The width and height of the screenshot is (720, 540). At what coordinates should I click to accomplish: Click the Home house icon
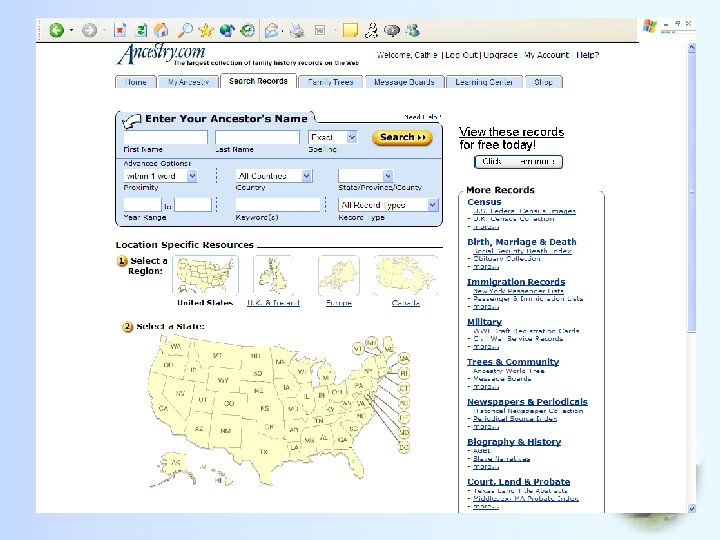pos(161,31)
